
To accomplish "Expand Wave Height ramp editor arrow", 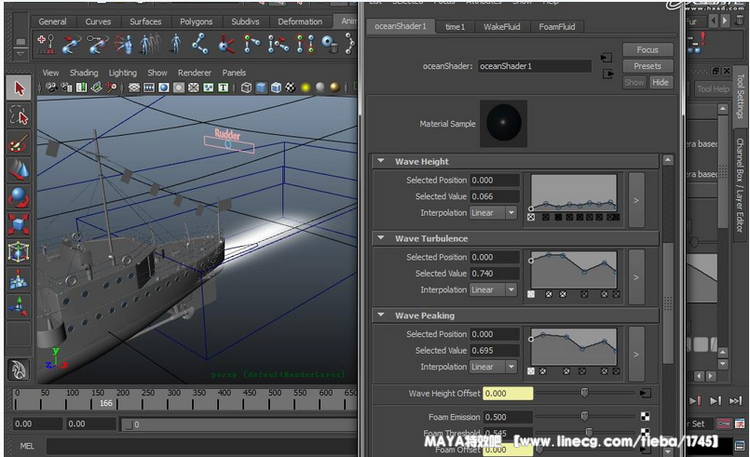I will click(636, 200).
